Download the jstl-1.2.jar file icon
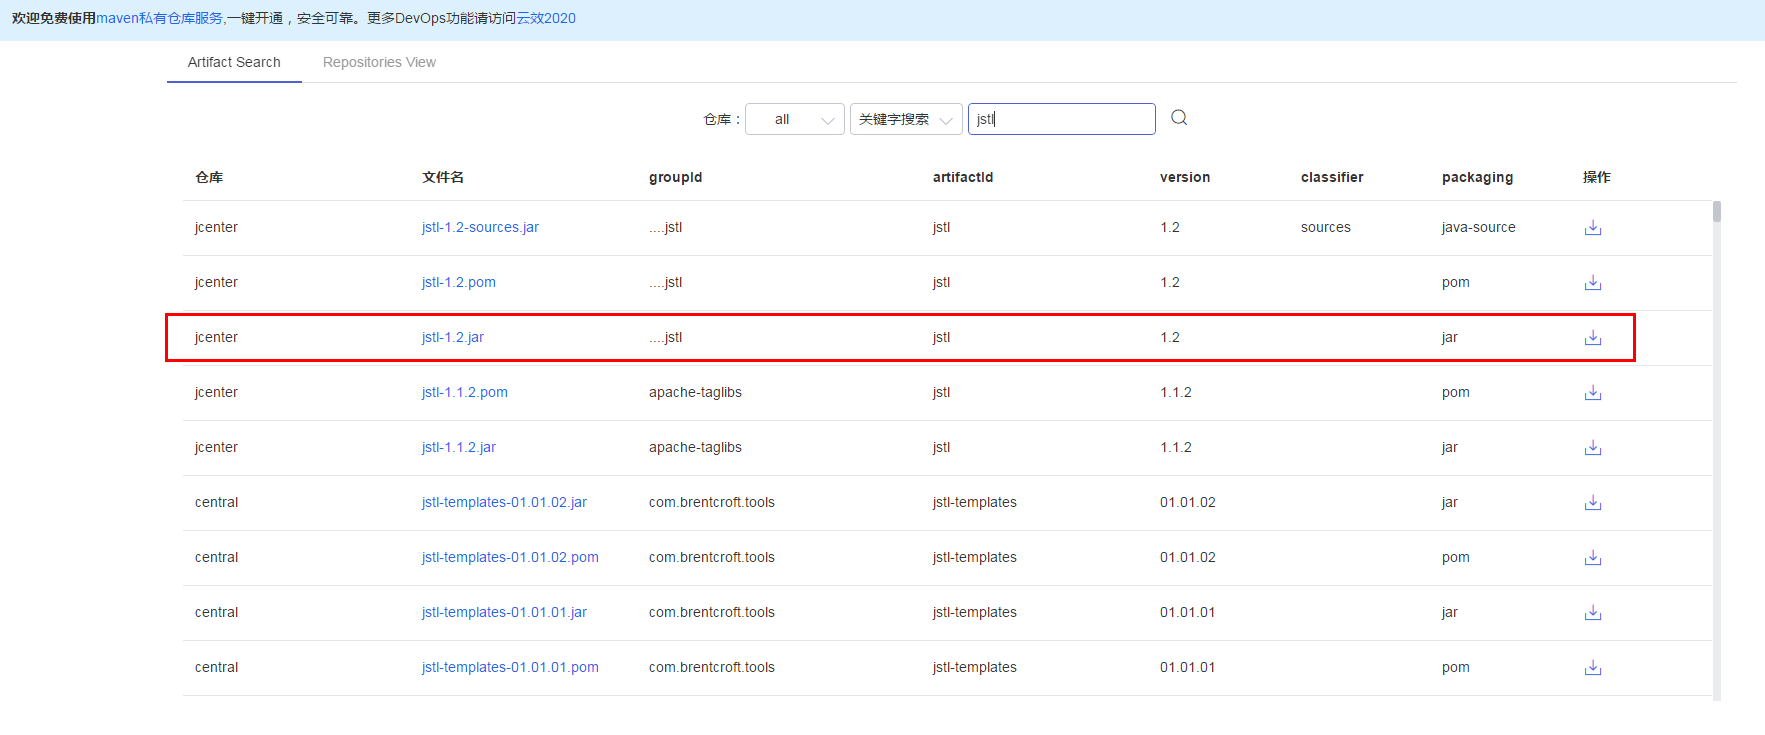The height and width of the screenshot is (735, 1765). pyautogui.click(x=1593, y=338)
